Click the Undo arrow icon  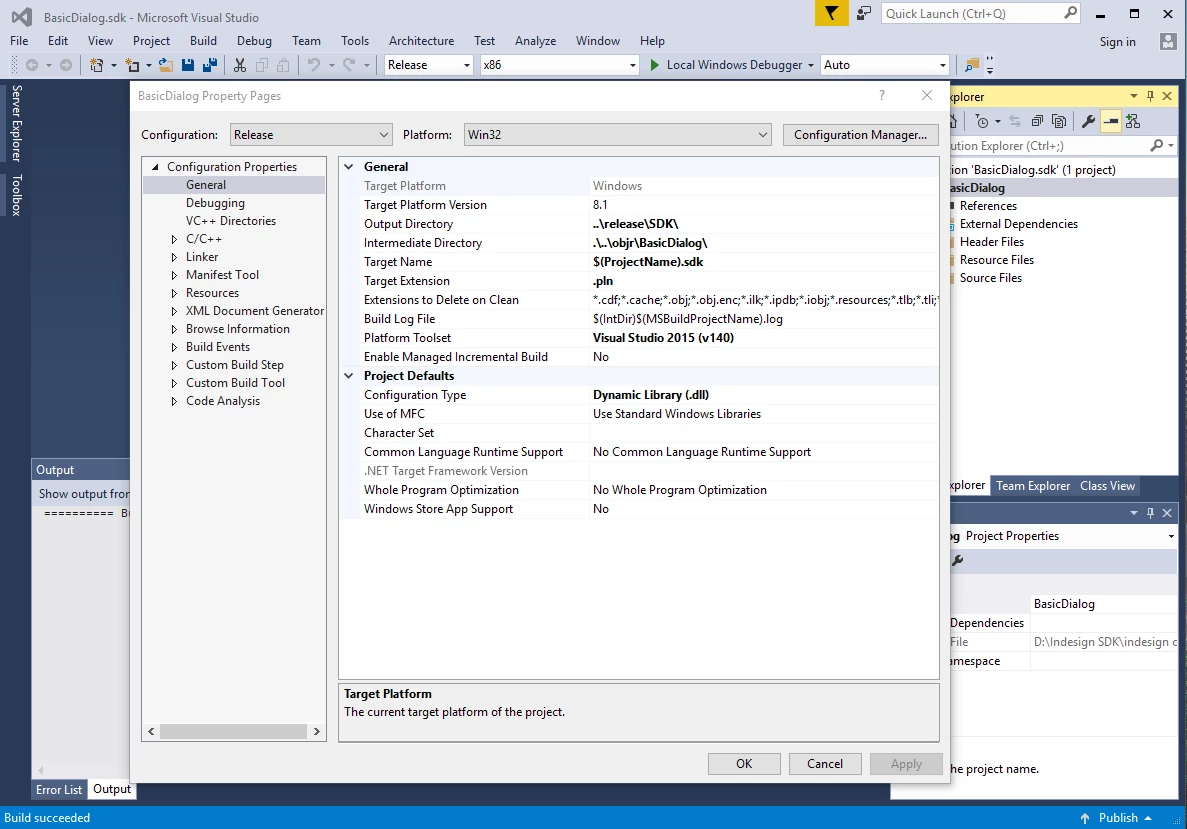(313, 65)
